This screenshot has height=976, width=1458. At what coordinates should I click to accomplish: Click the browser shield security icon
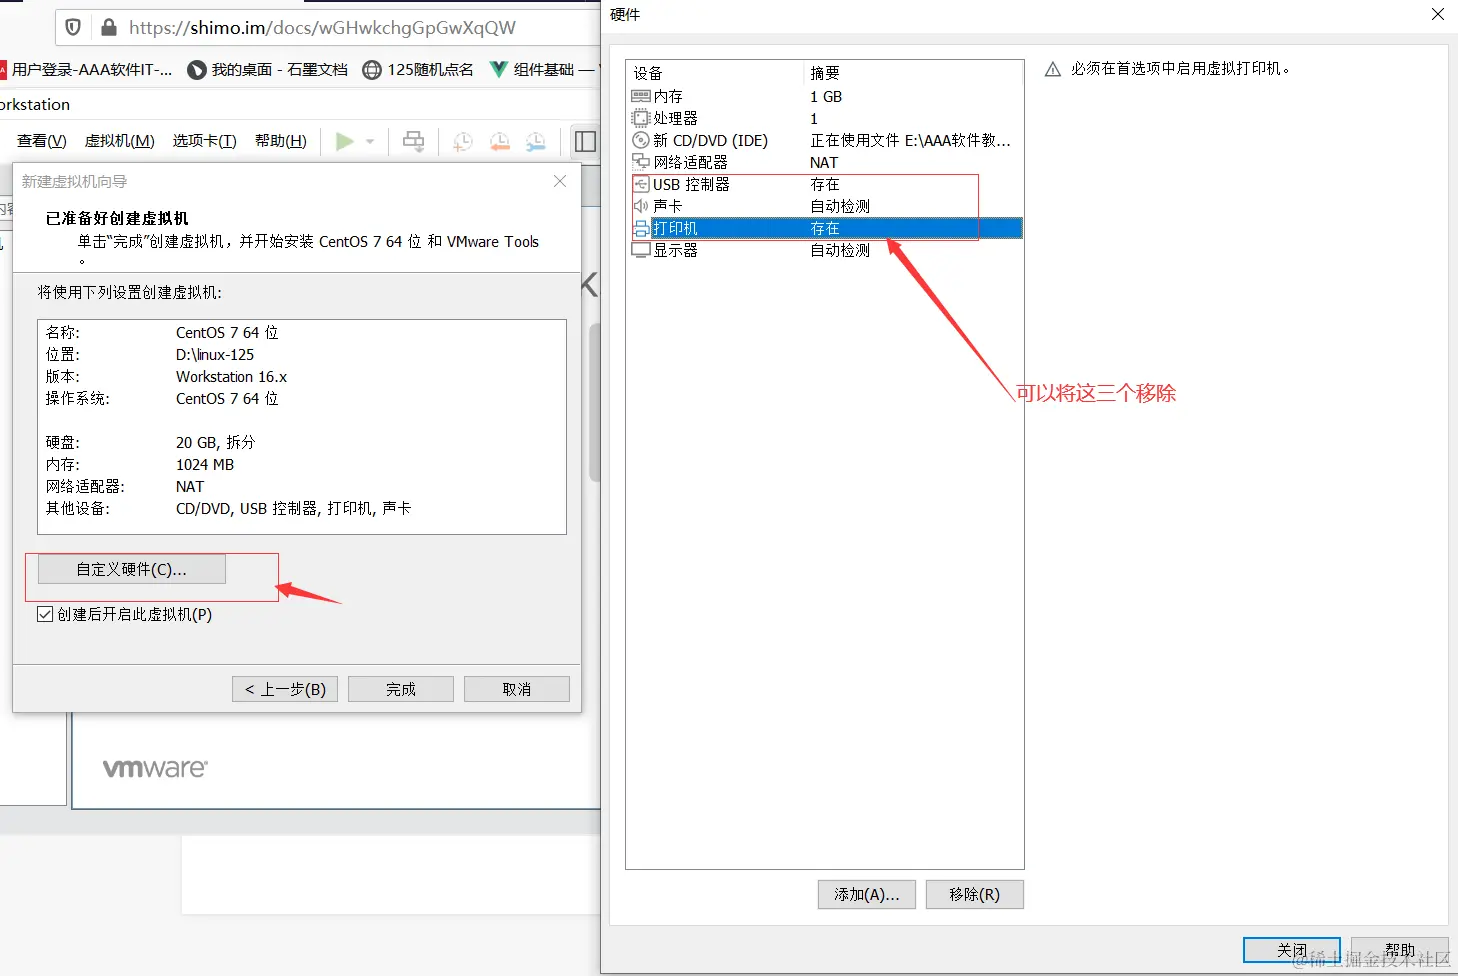tap(73, 27)
